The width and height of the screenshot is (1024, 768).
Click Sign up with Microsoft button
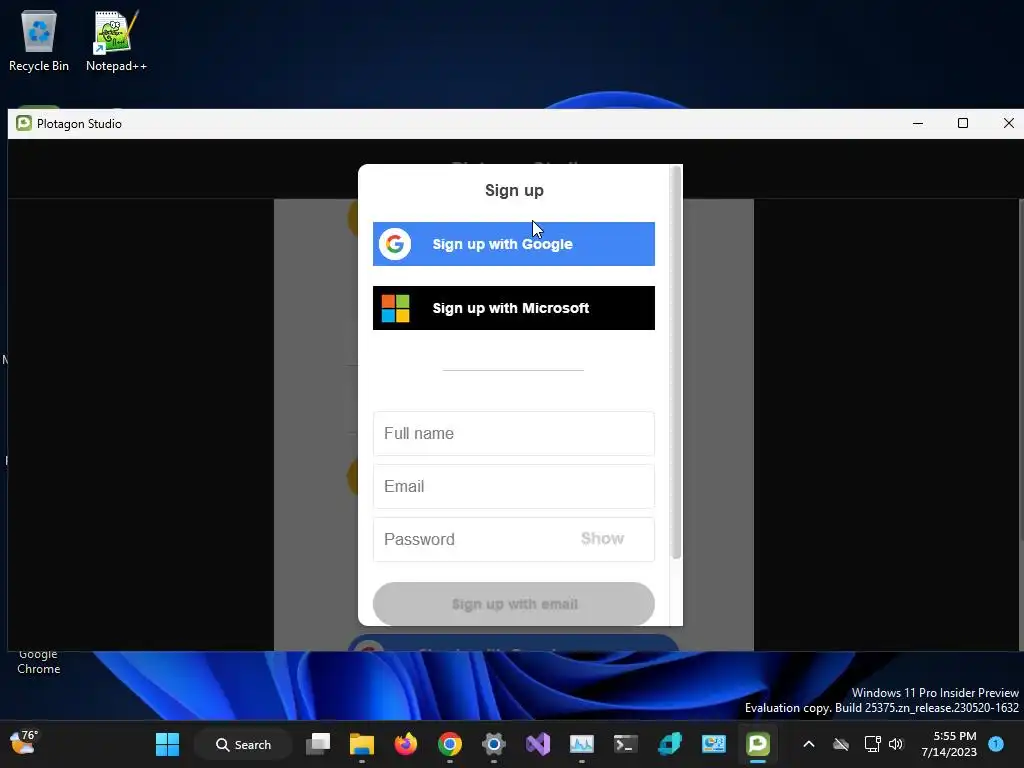click(x=513, y=308)
